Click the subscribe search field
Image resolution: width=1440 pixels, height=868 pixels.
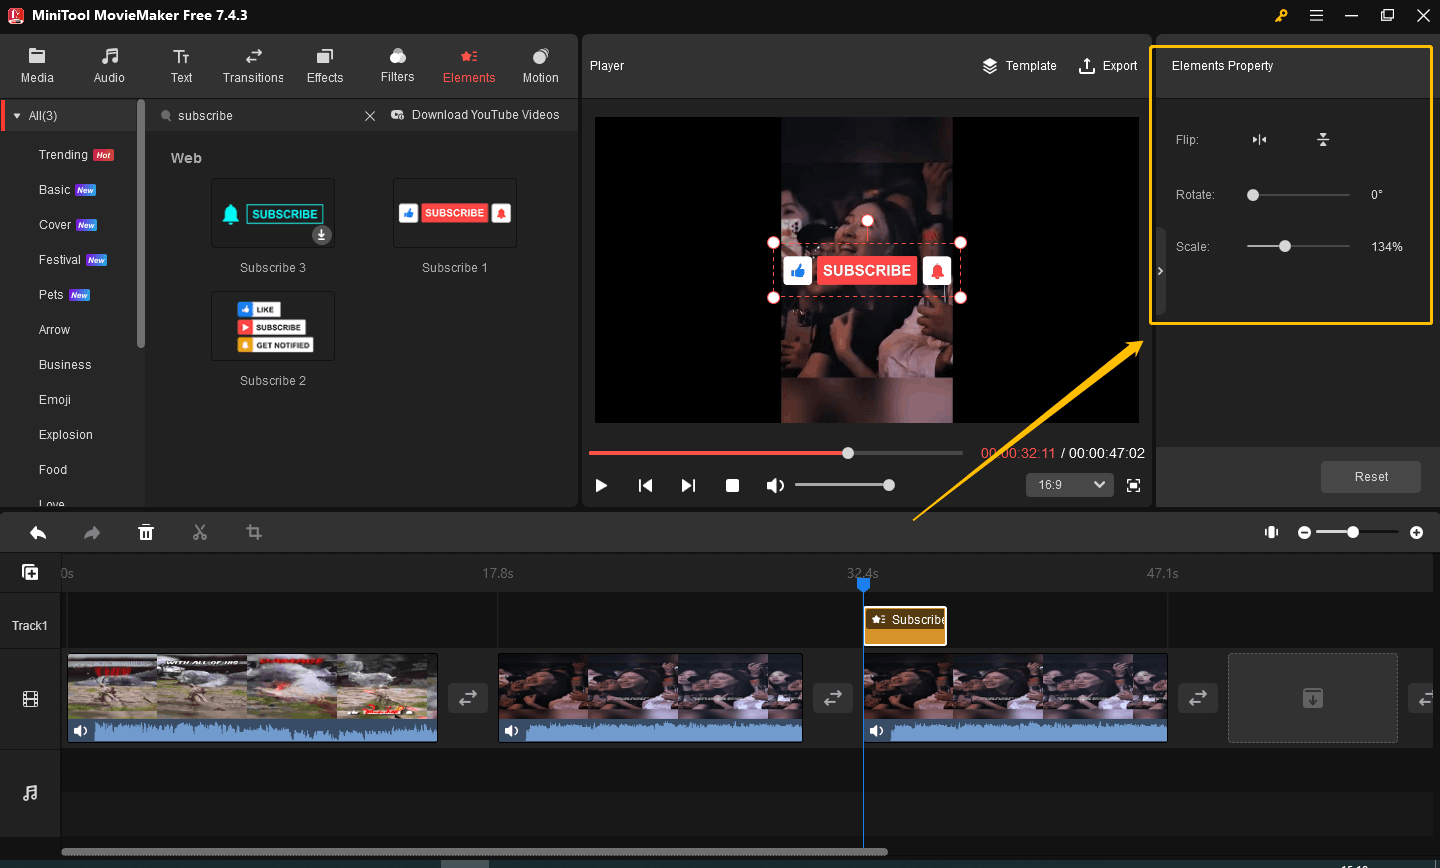(x=258, y=116)
